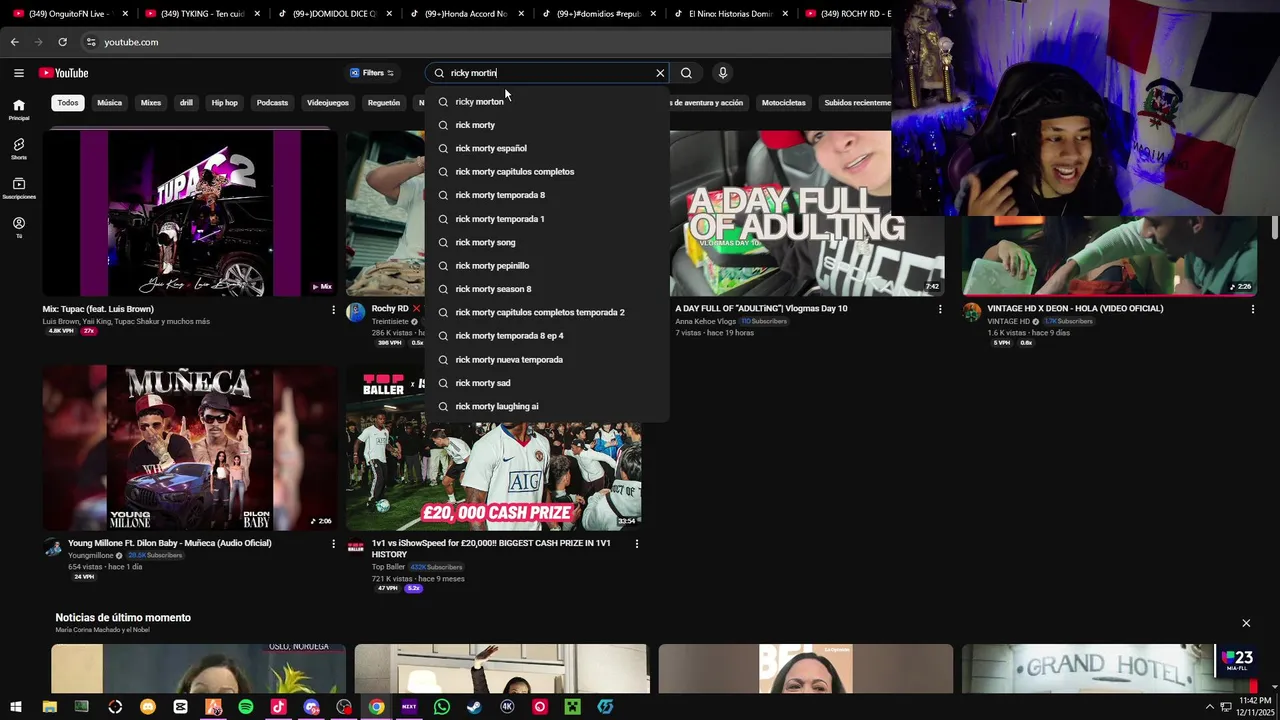
Task: Select the Mixes filter chip
Action: click(x=151, y=102)
